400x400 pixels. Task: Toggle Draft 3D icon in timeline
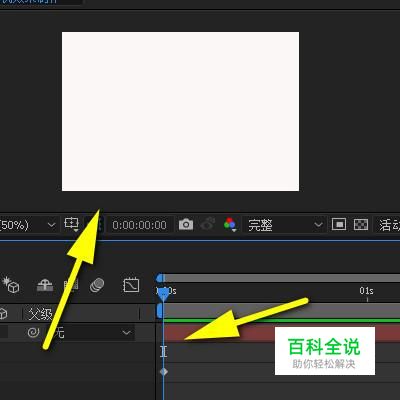click(x=11, y=285)
